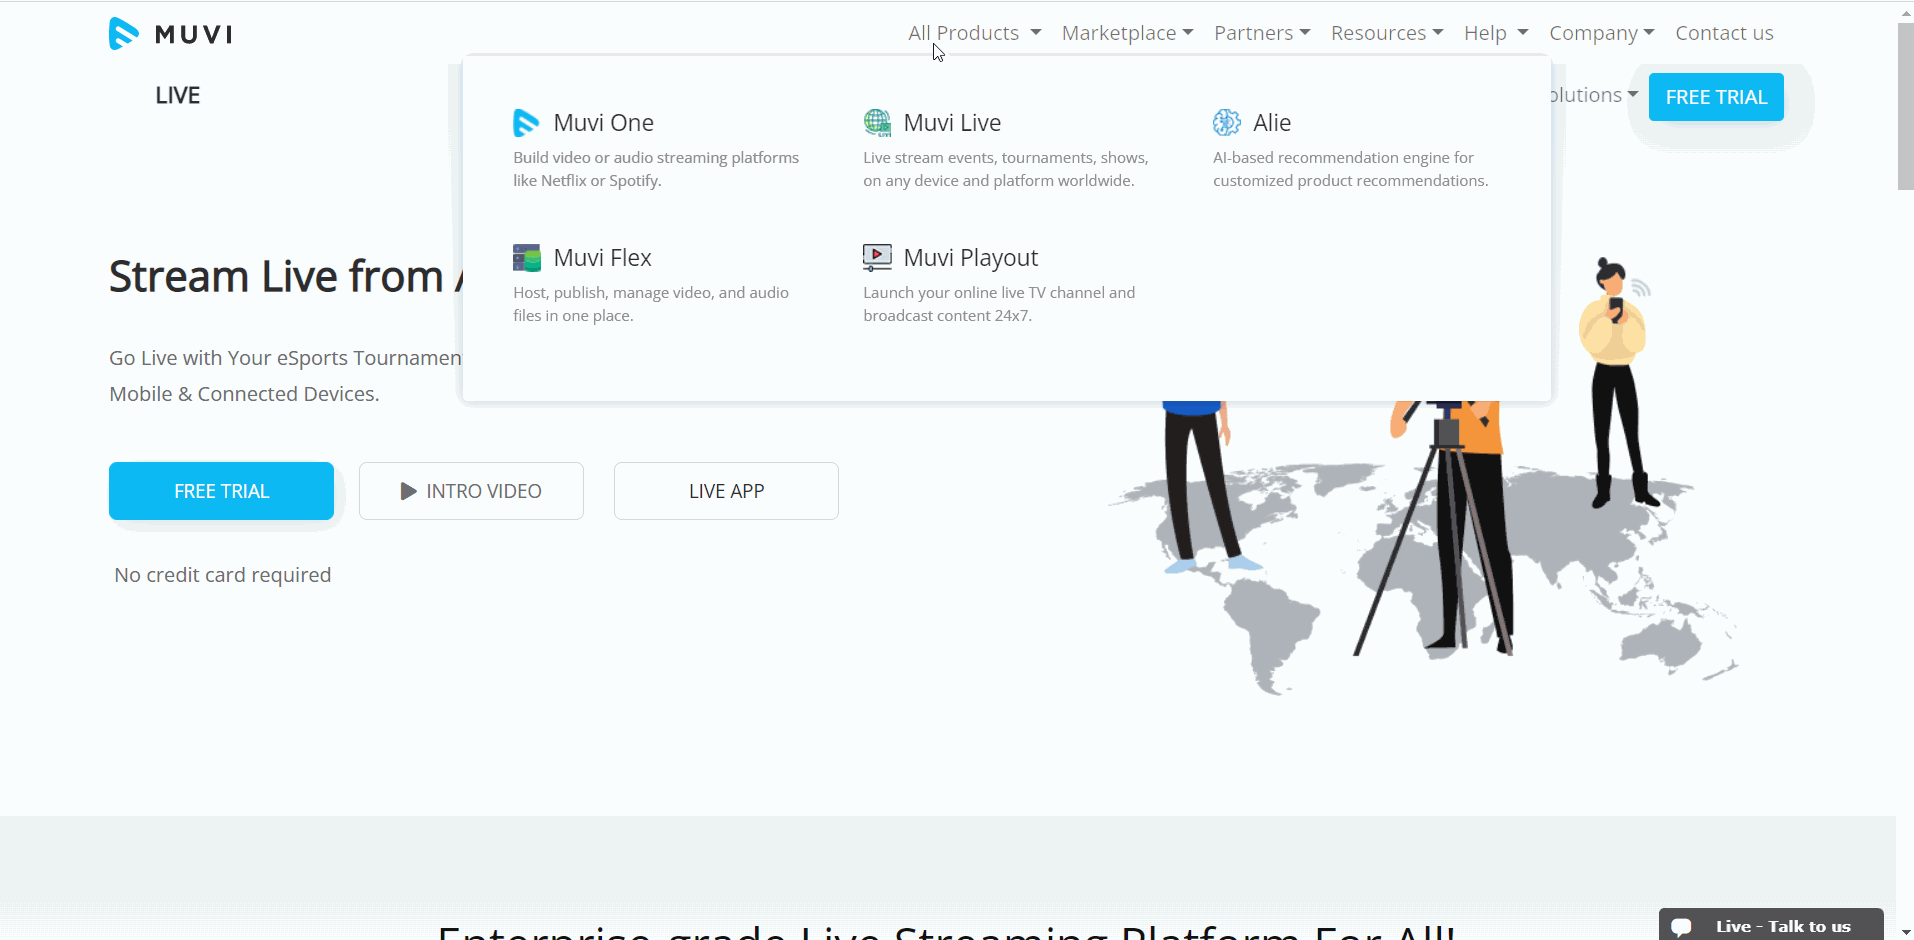Open the Muvi Live globe icon
The height and width of the screenshot is (940, 1914).
click(x=877, y=123)
